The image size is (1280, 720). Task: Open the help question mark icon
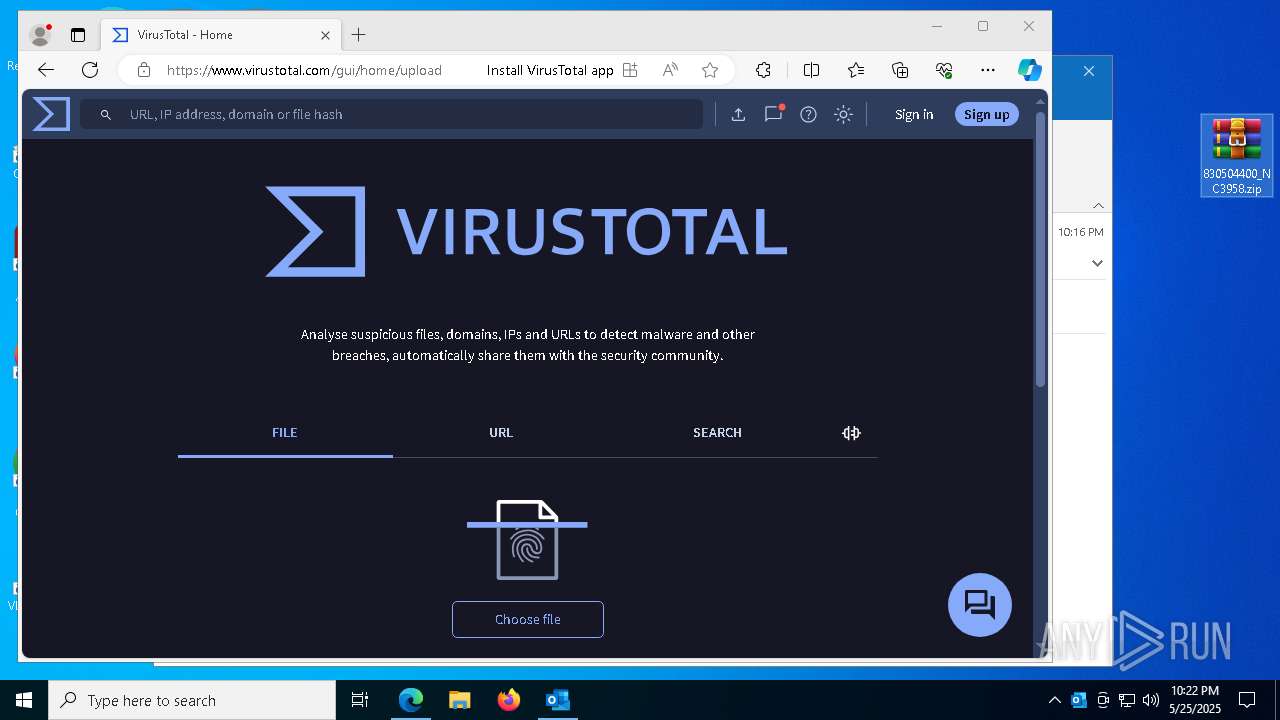point(808,114)
